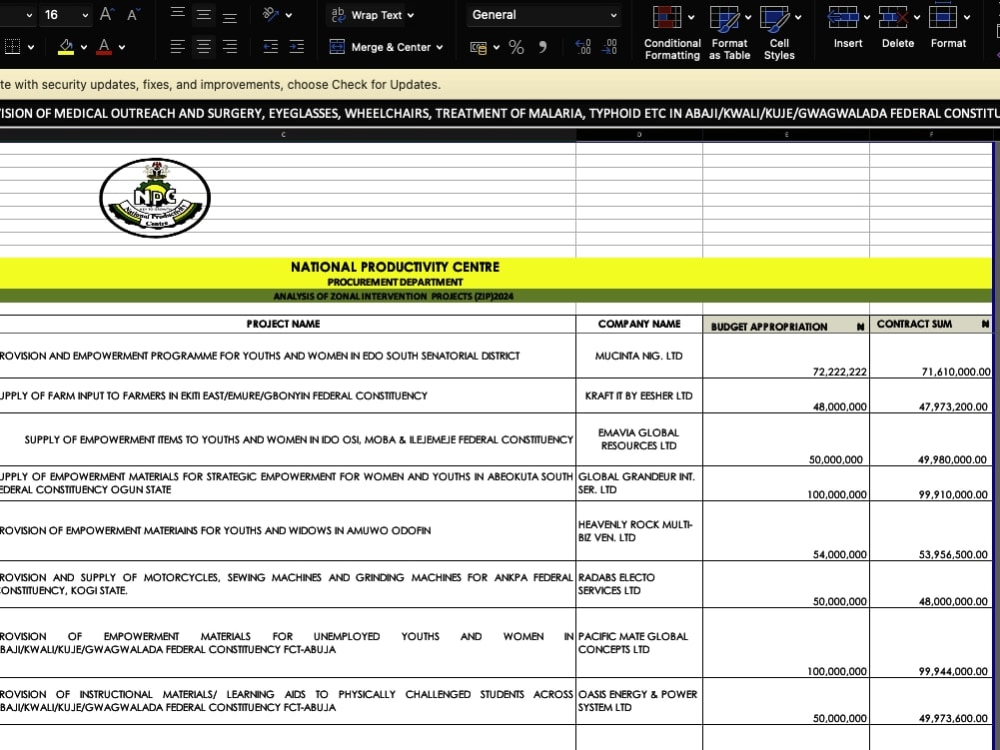Toggle Wrap Text on the cell
Image resolution: width=1000 pixels, height=750 pixels.
[x=366, y=15]
